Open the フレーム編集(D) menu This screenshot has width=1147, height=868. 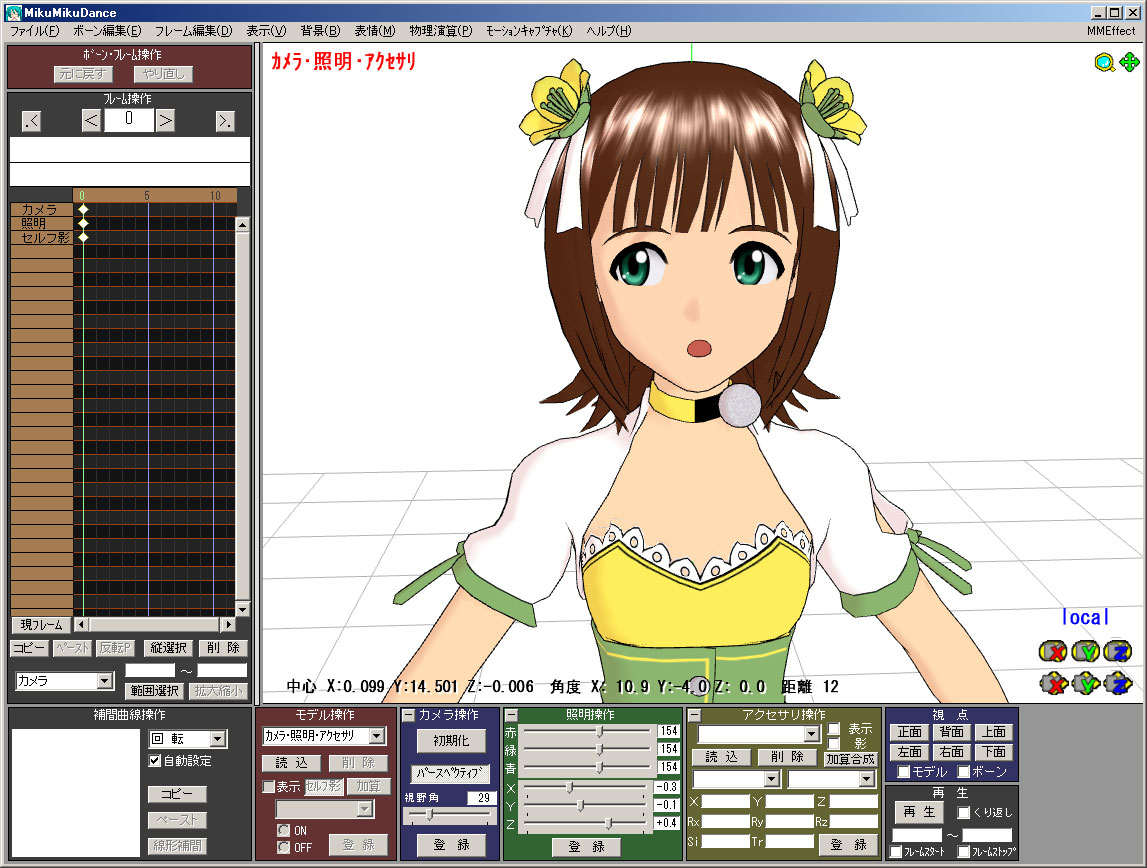pyautogui.click(x=193, y=31)
